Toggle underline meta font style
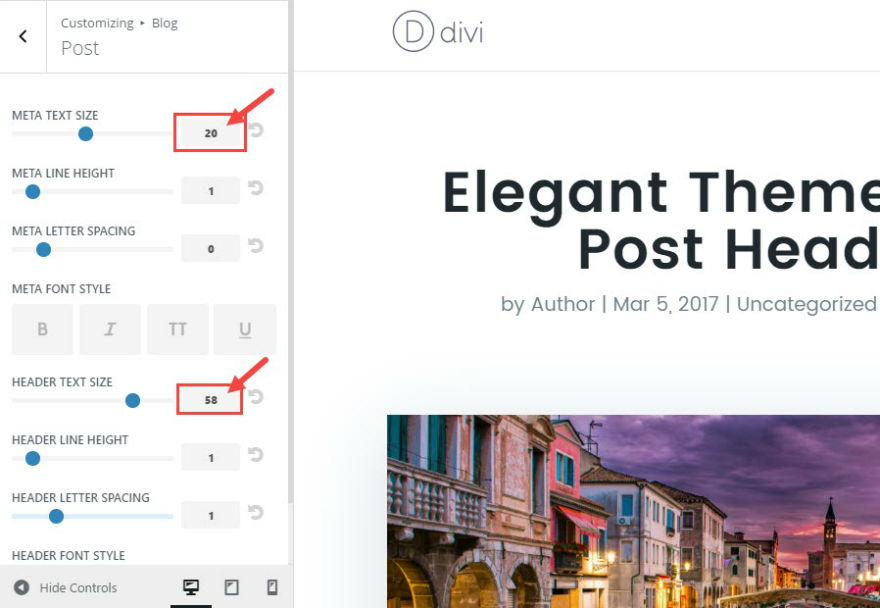 point(245,330)
